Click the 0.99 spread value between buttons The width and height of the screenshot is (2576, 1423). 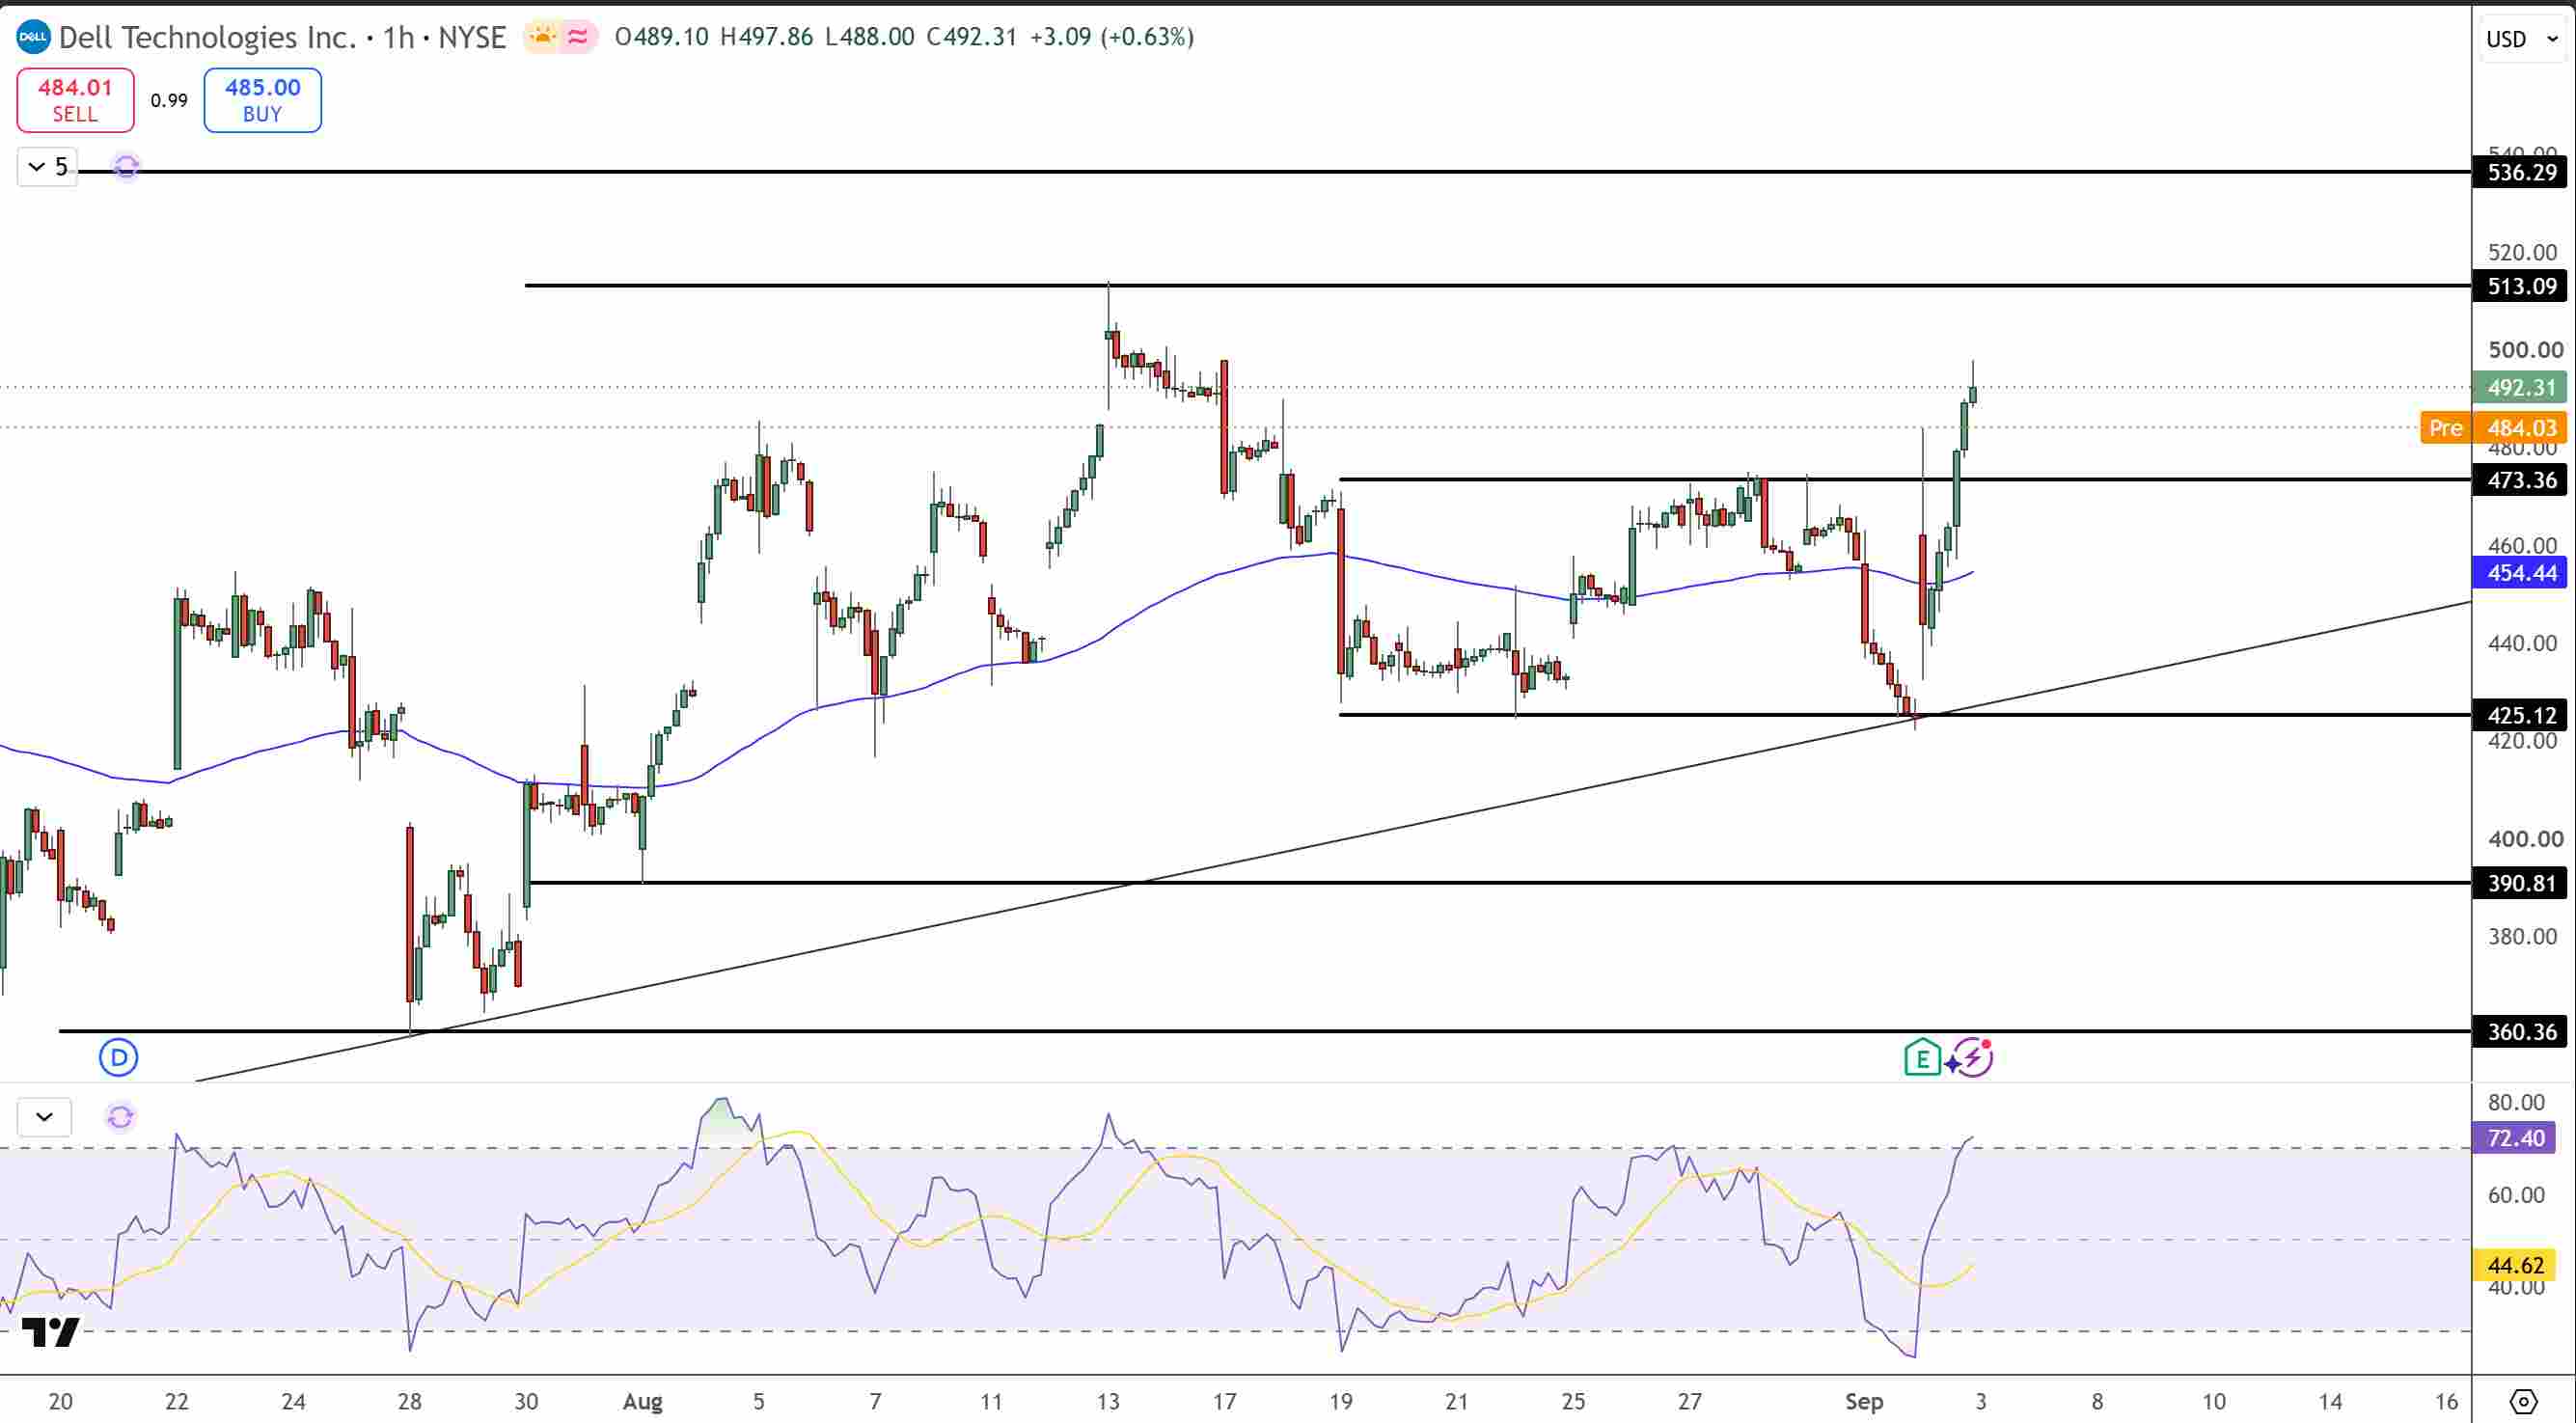(169, 100)
